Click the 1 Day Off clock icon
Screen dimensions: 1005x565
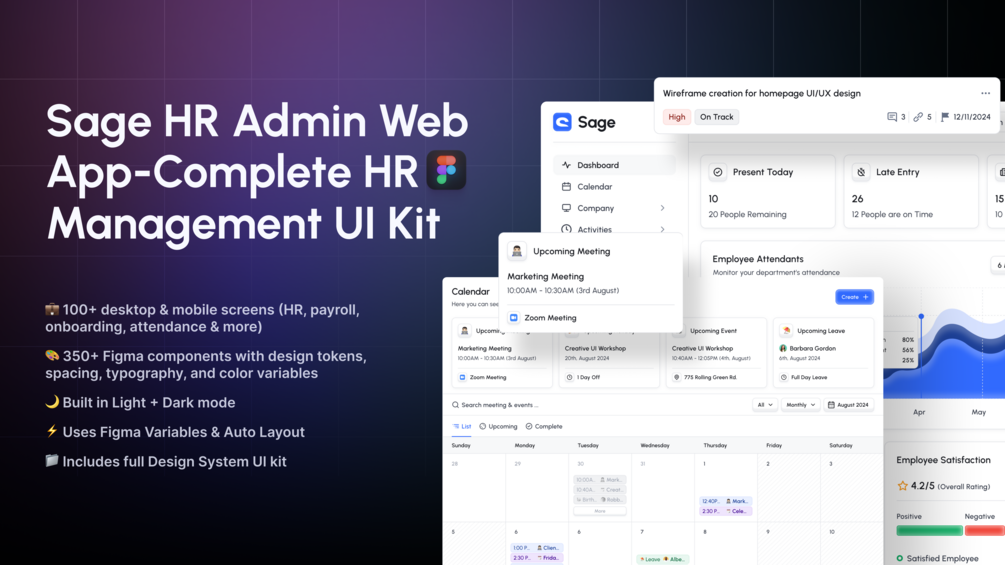[x=569, y=377]
